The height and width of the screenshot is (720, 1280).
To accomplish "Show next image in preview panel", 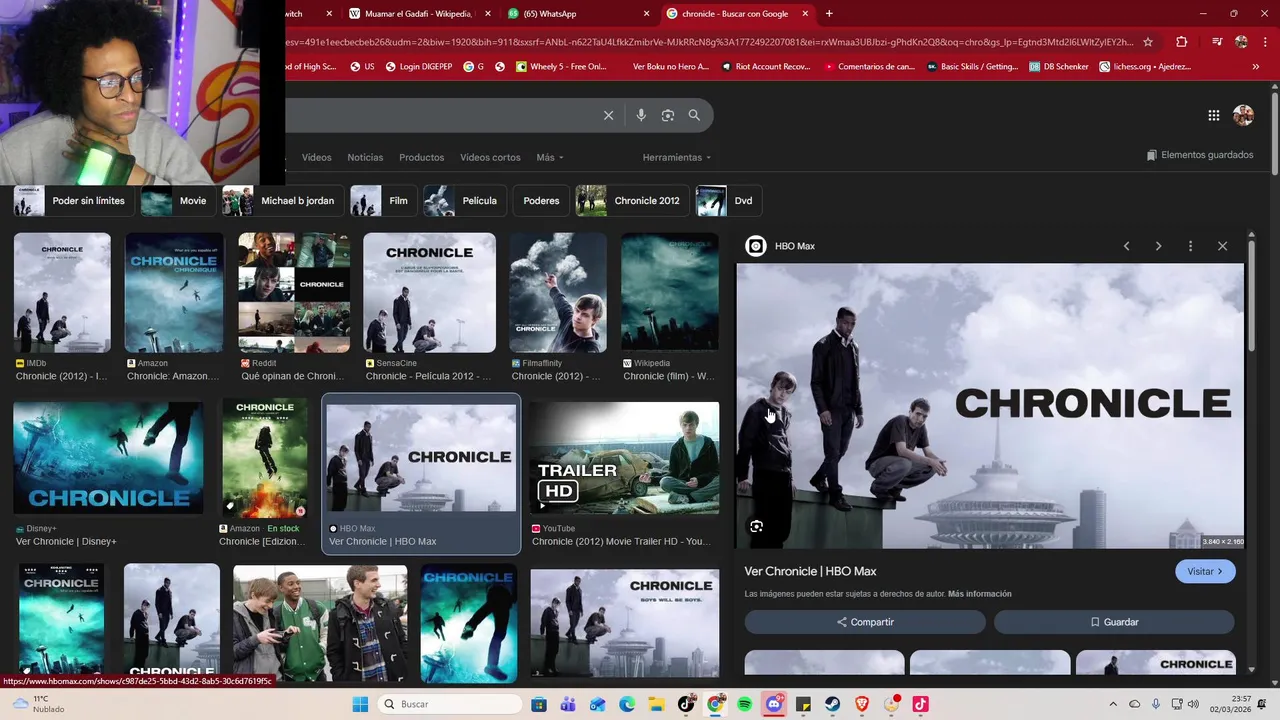I will tap(1158, 246).
